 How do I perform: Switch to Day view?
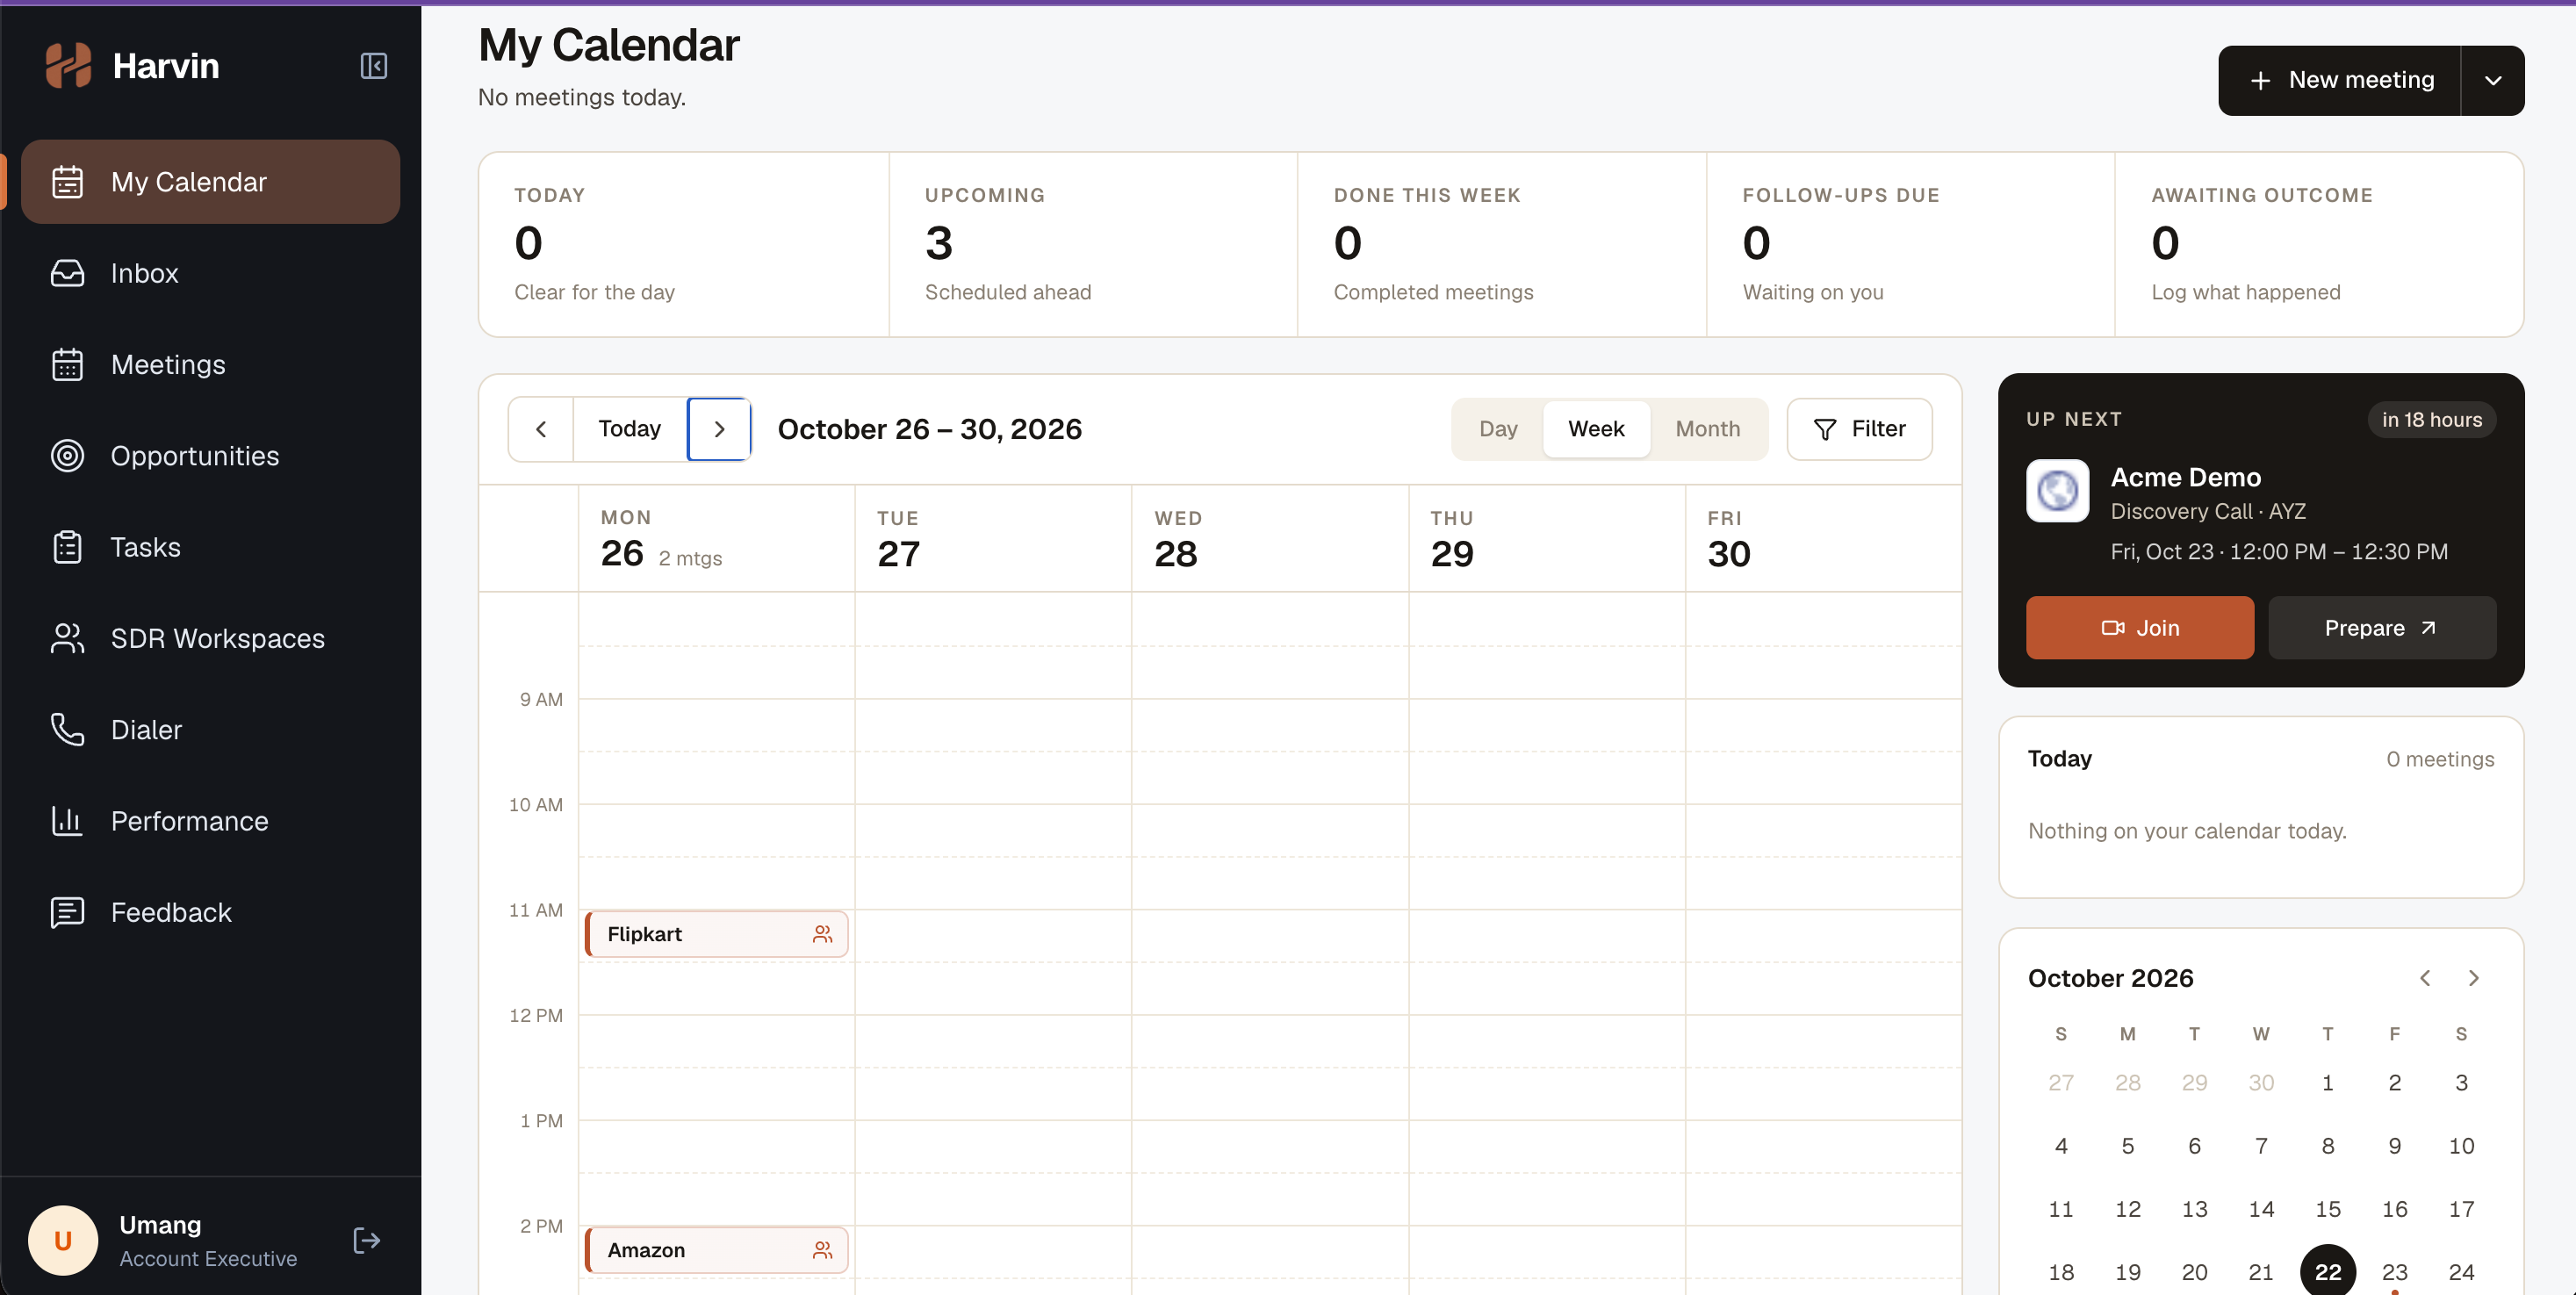[x=1498, y=429]
